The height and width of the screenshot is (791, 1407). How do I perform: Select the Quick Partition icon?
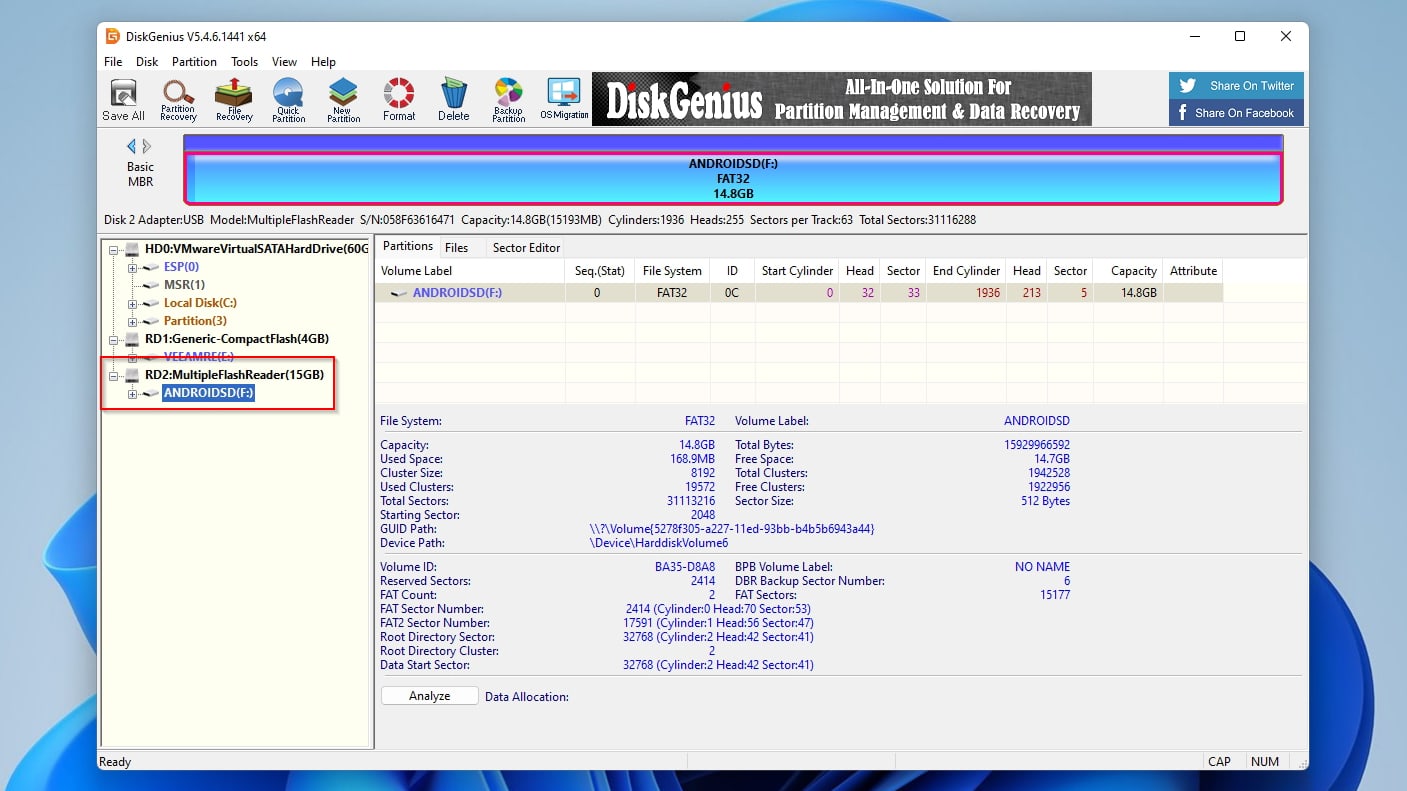pyautogui.click(x=288, y=98)
